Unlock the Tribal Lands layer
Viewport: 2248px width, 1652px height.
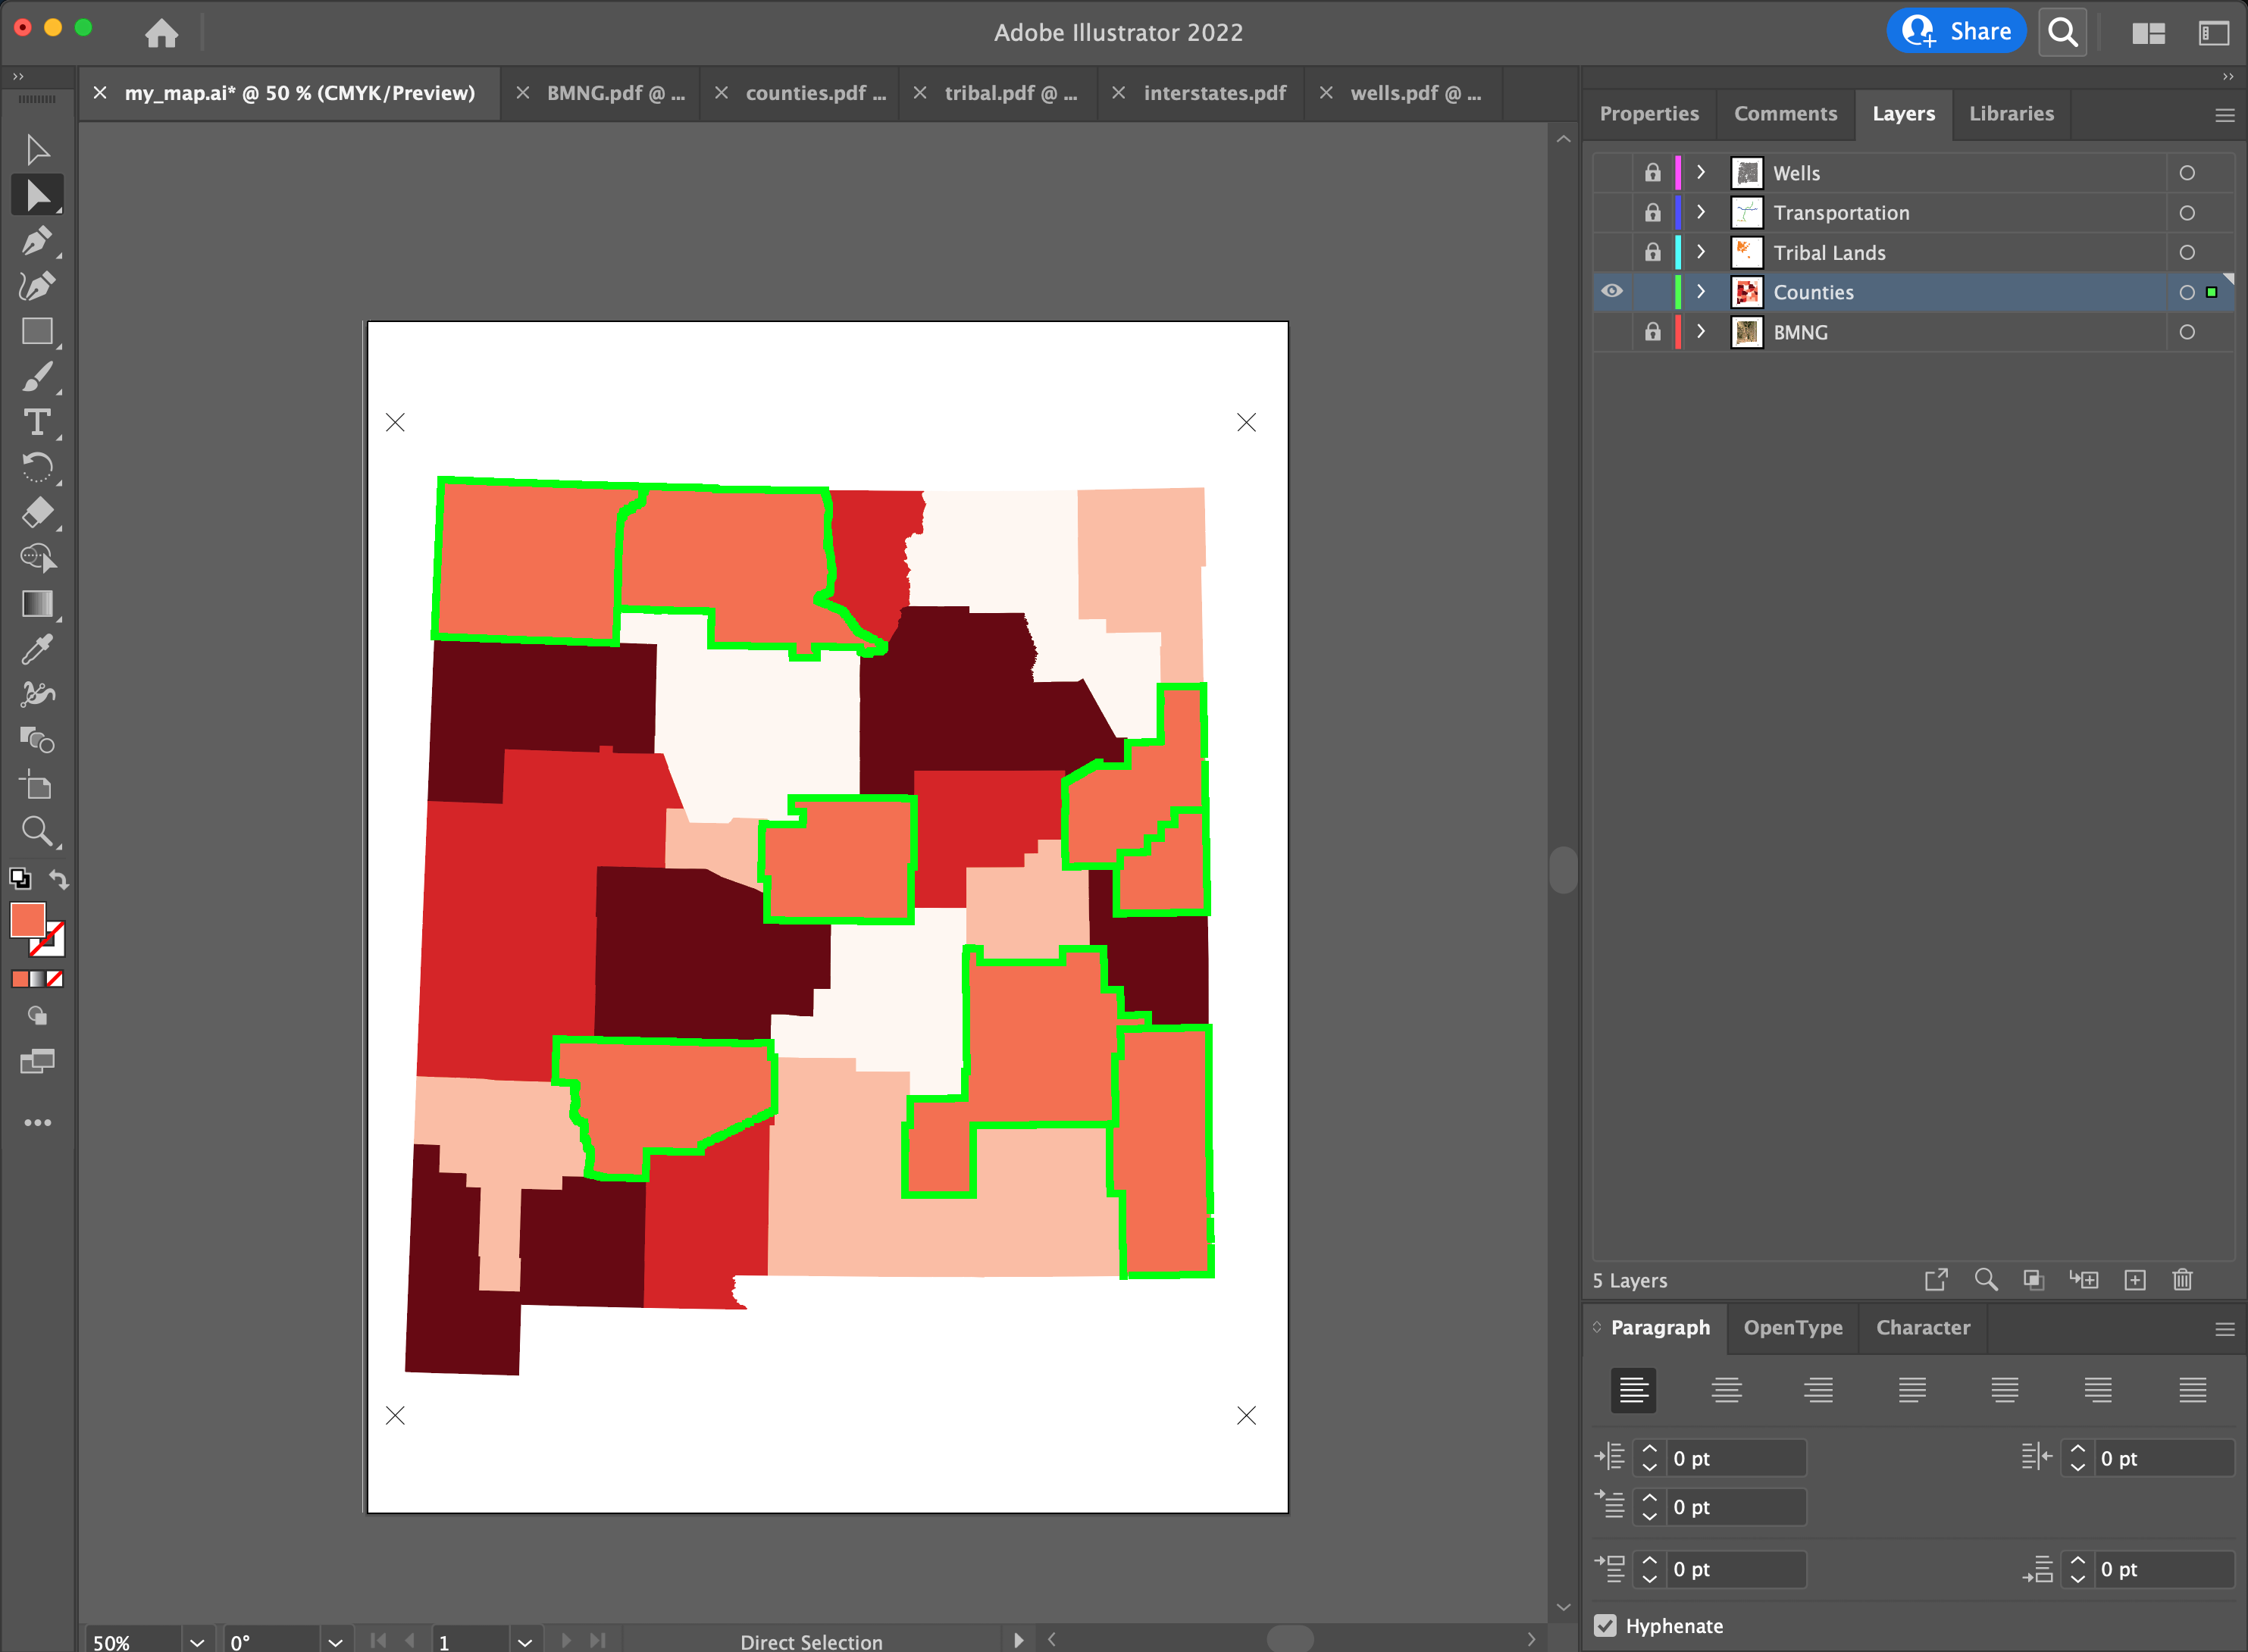coord(1652,252)
